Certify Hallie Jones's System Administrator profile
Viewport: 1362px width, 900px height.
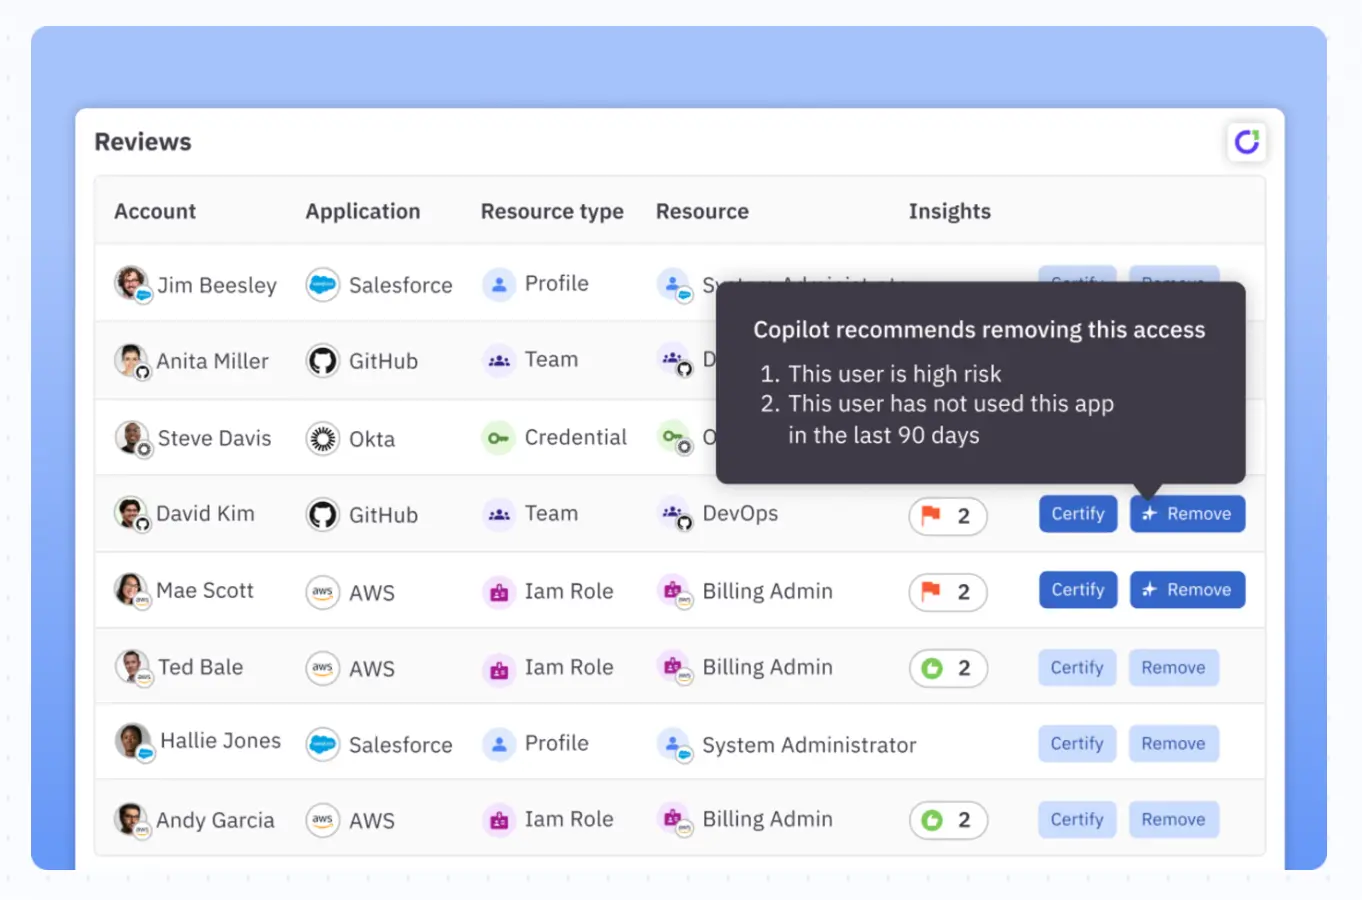pos(1076,744)
